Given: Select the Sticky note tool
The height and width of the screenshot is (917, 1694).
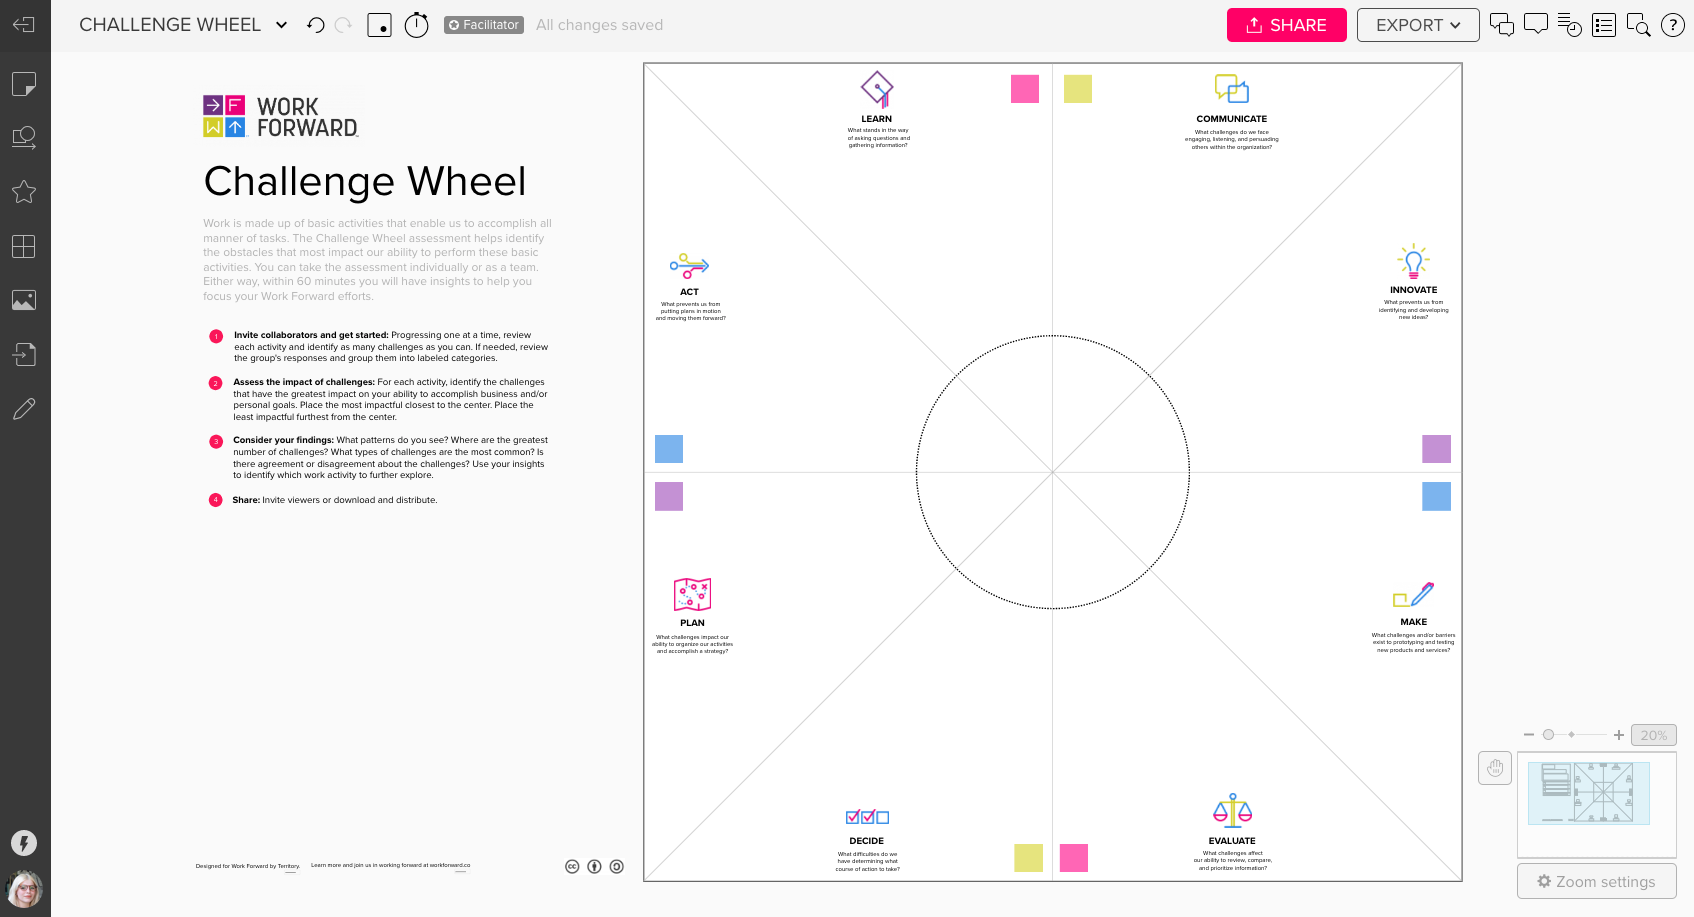Looking at the screenshot, I should pos(24,84).
